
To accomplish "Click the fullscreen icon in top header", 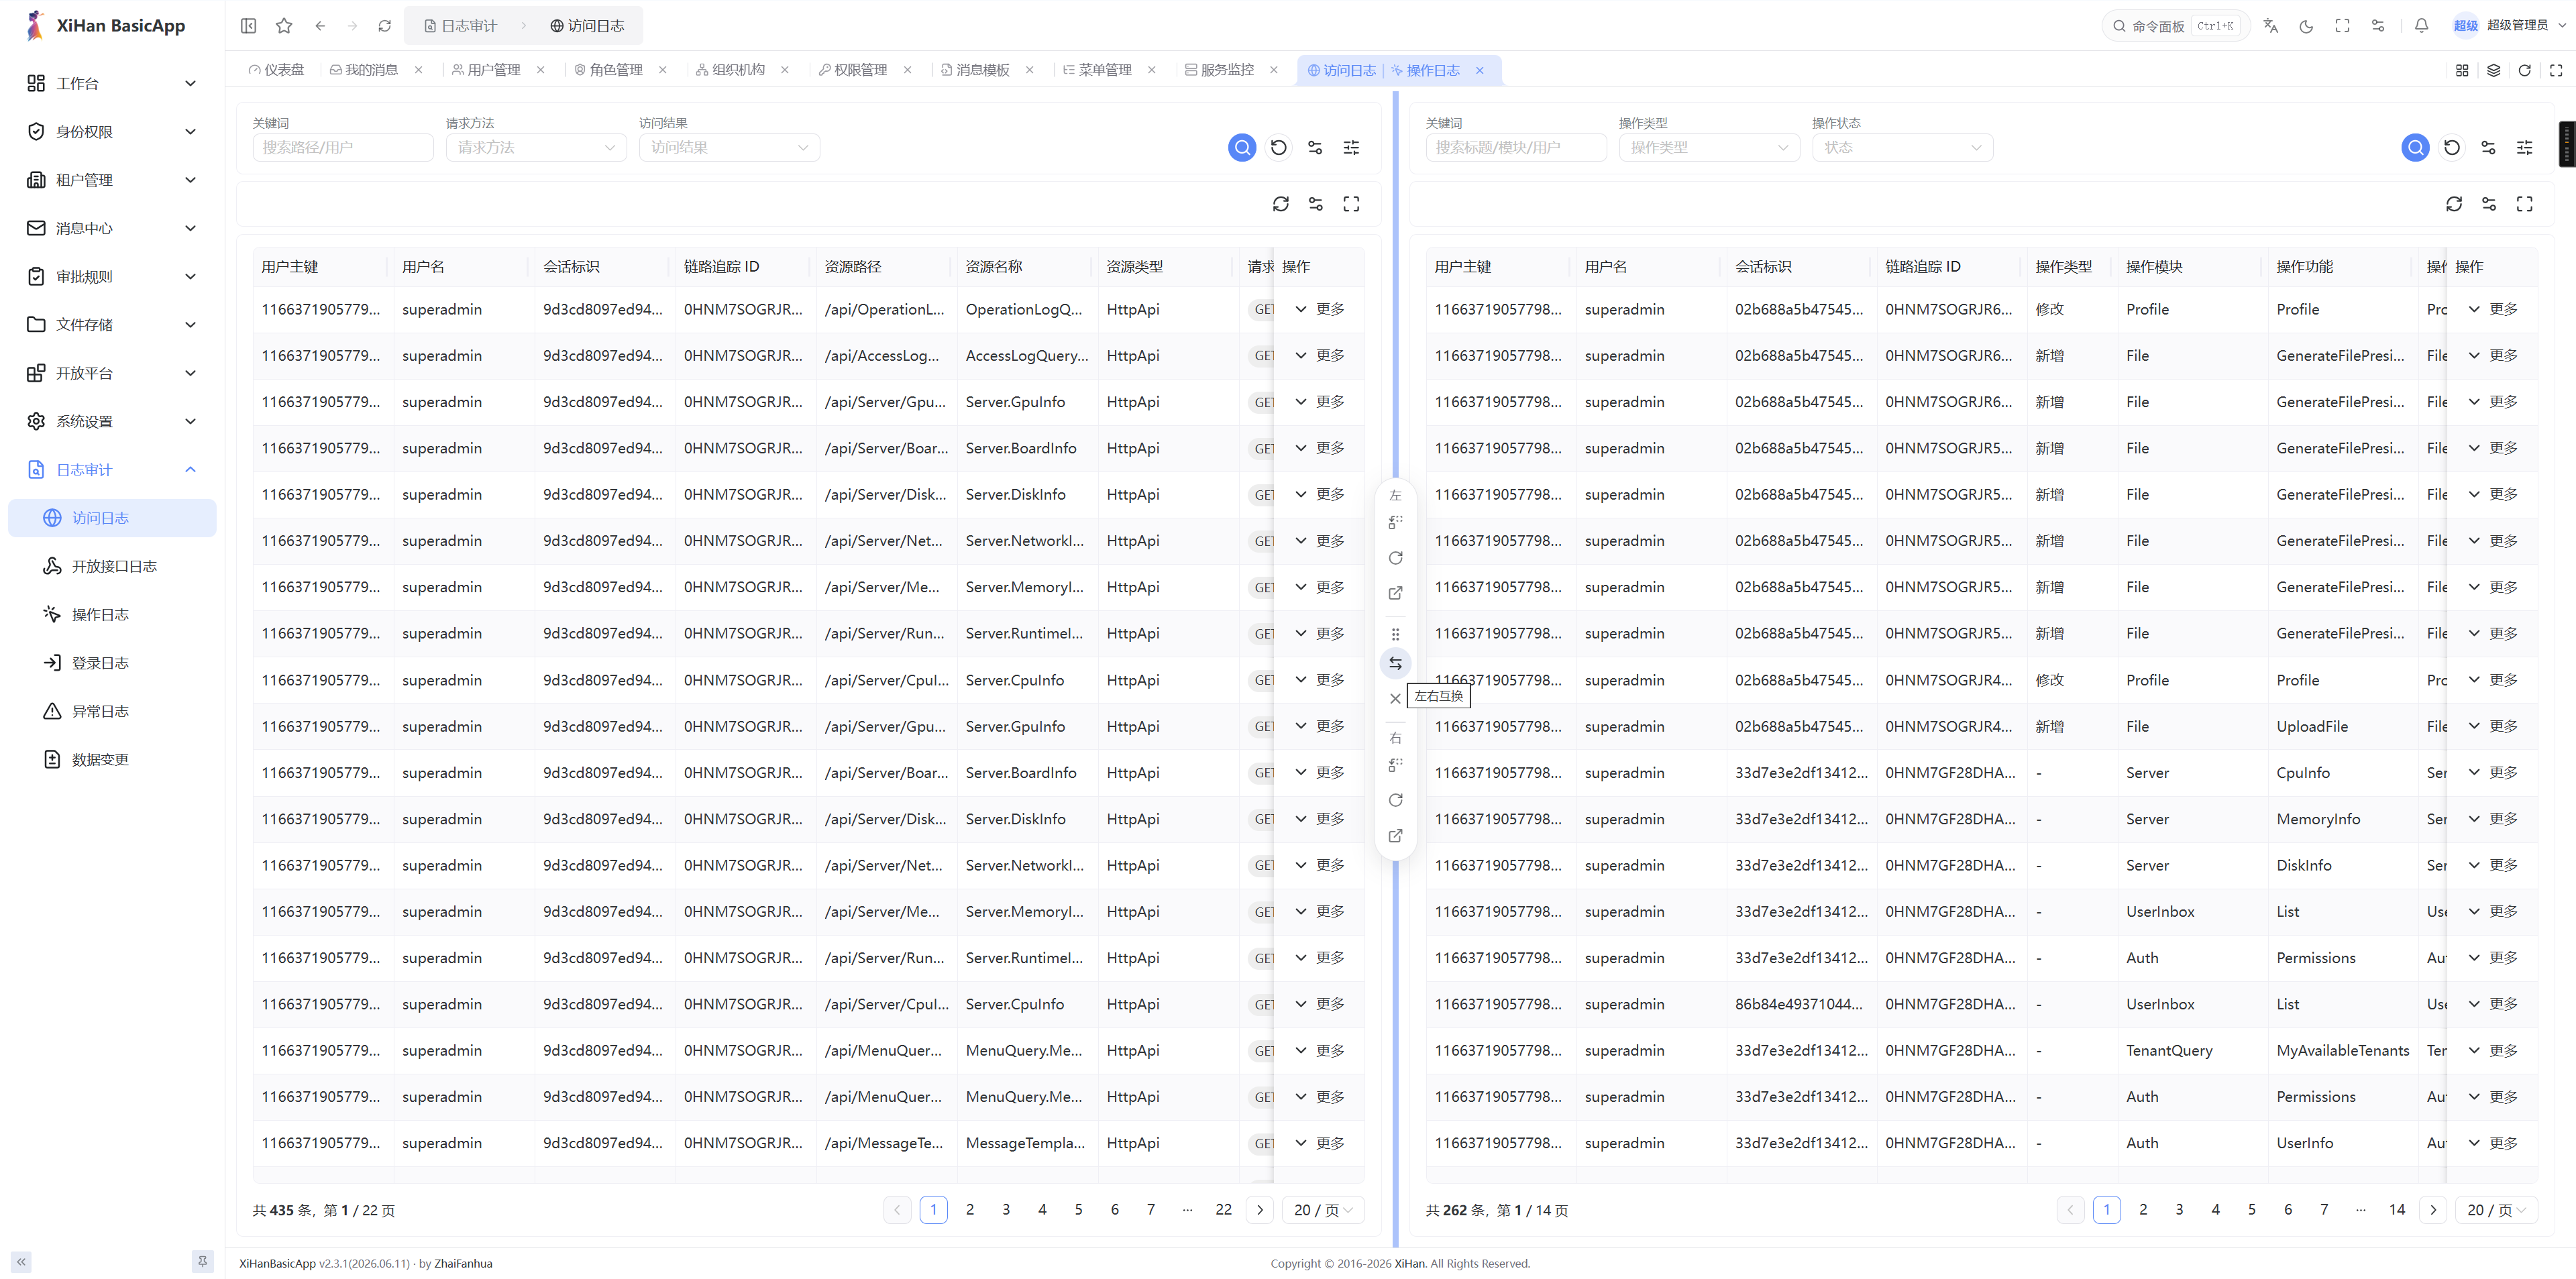I will coord(2343,26).
